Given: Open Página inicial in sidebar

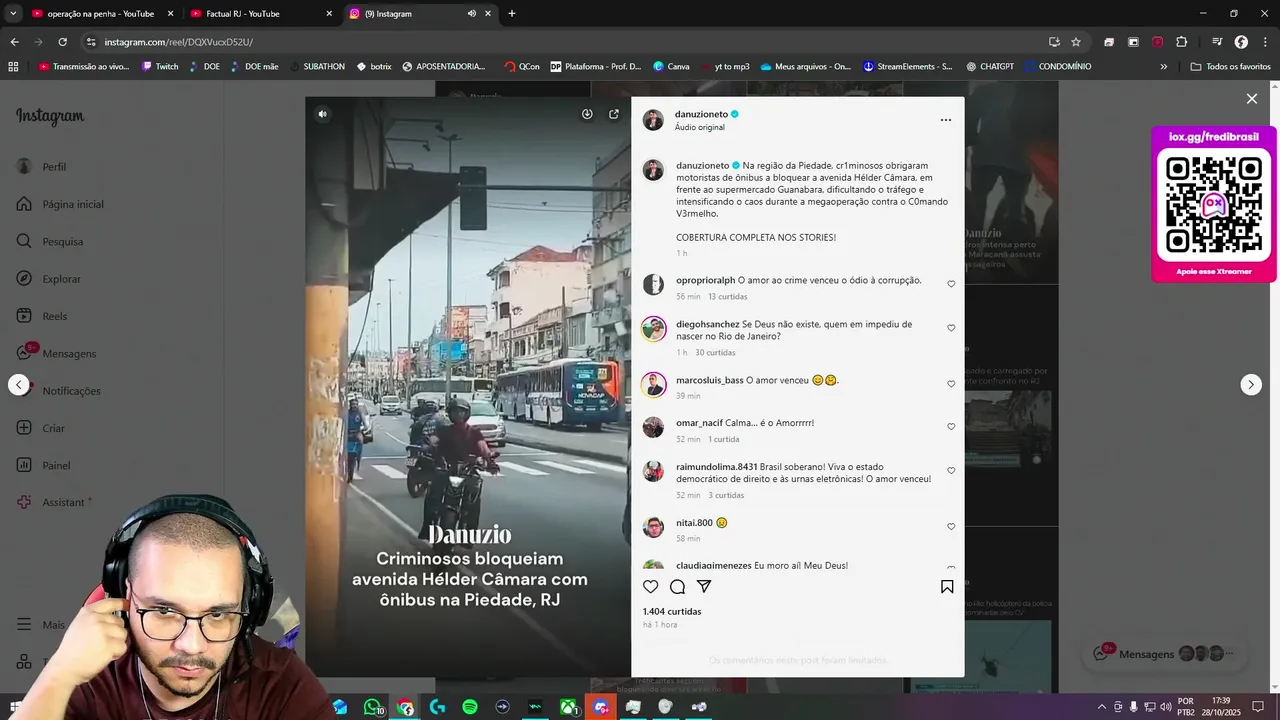Looking at the screenshot, I should pos(60,204).
